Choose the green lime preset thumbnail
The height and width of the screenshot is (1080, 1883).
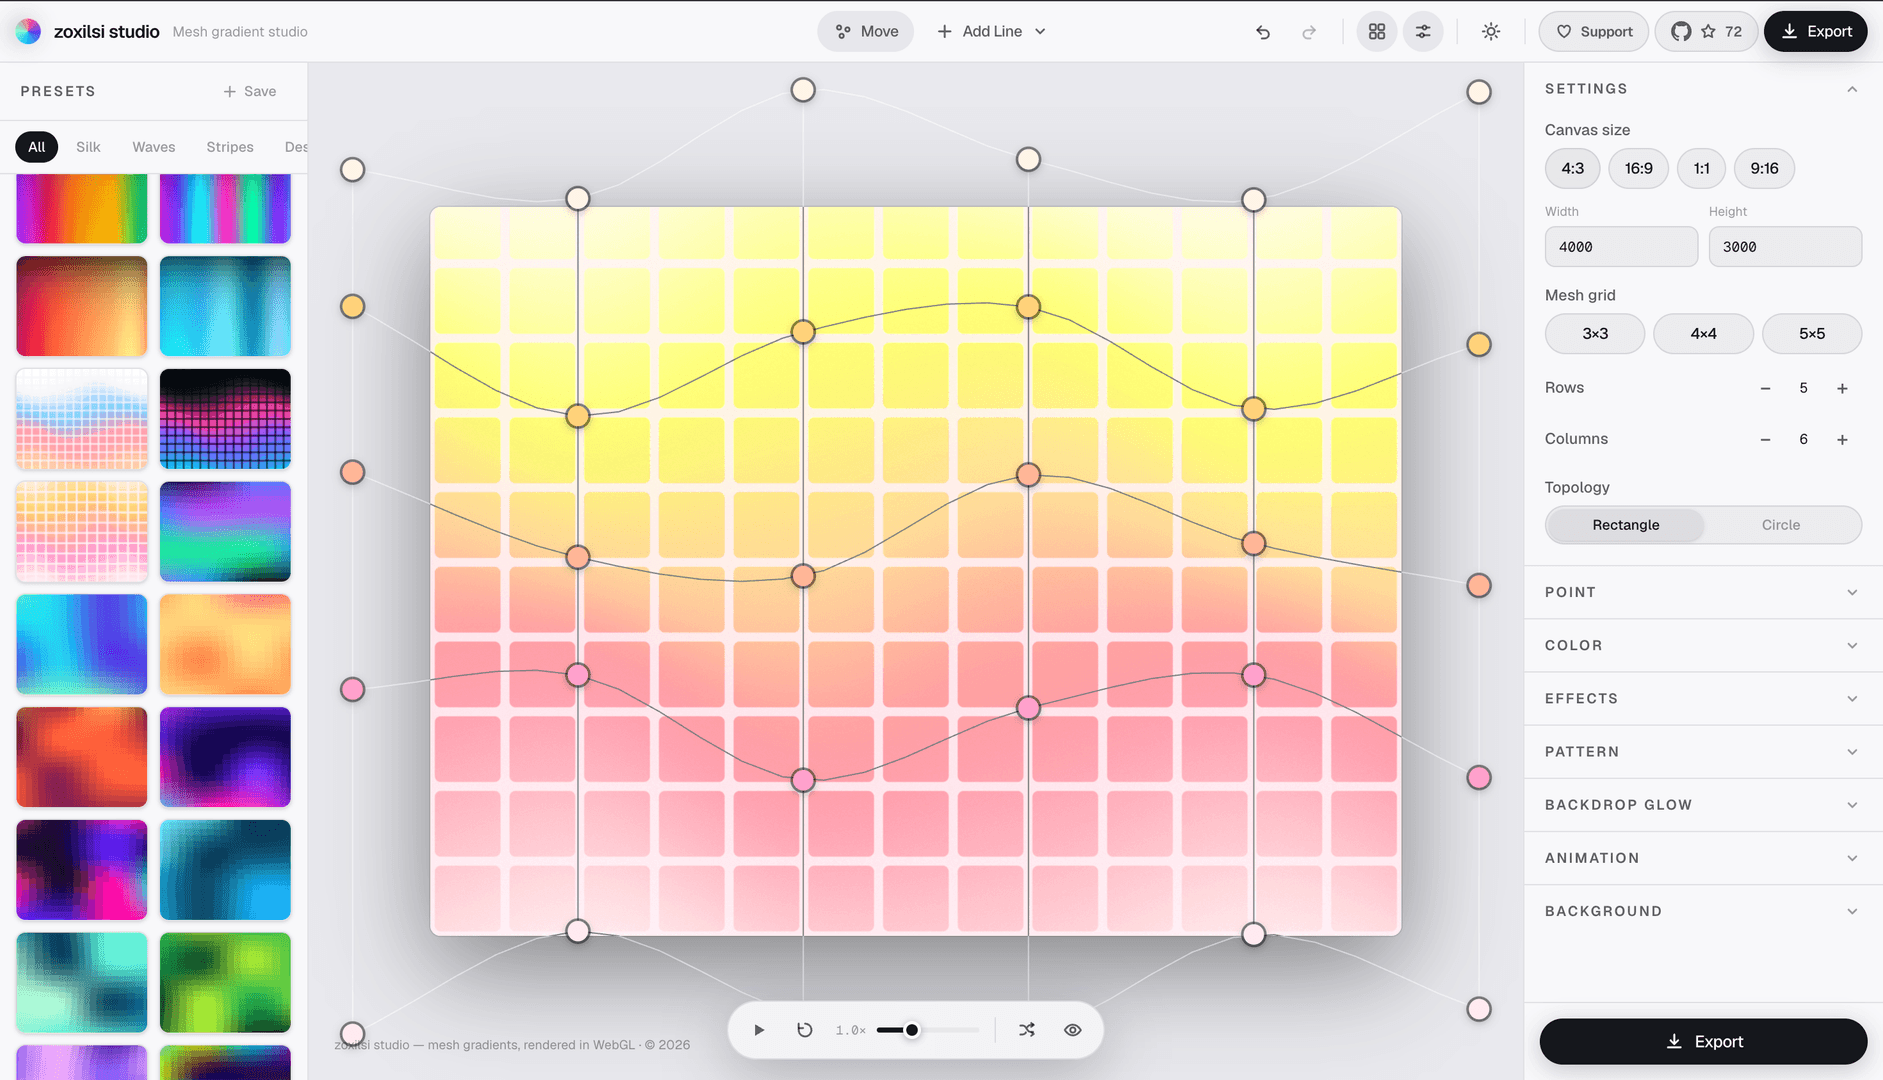pos(225,983)
